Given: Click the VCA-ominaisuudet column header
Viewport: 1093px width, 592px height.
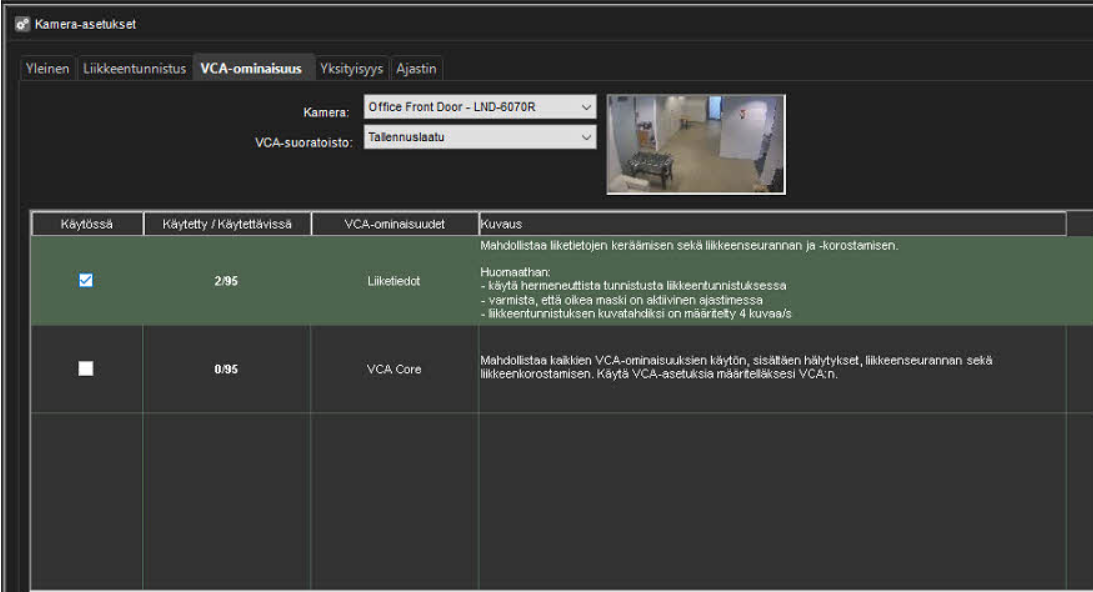Looking at the screenshot, I should pos(395,225).
